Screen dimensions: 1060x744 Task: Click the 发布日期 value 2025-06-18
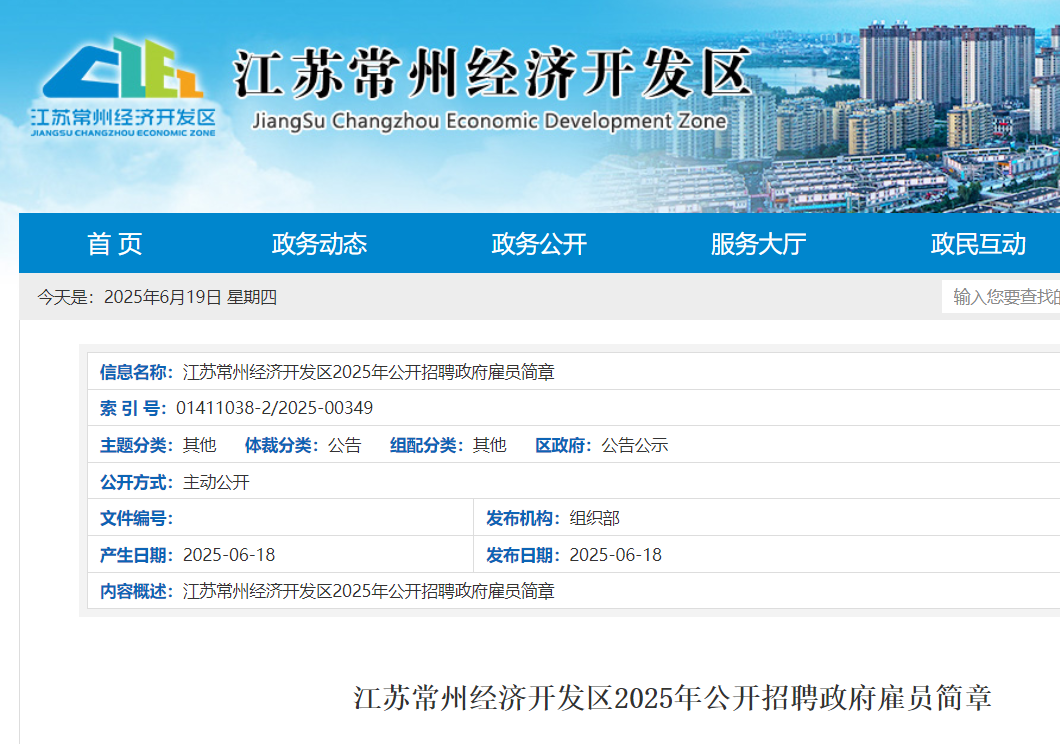coord(615,555)
